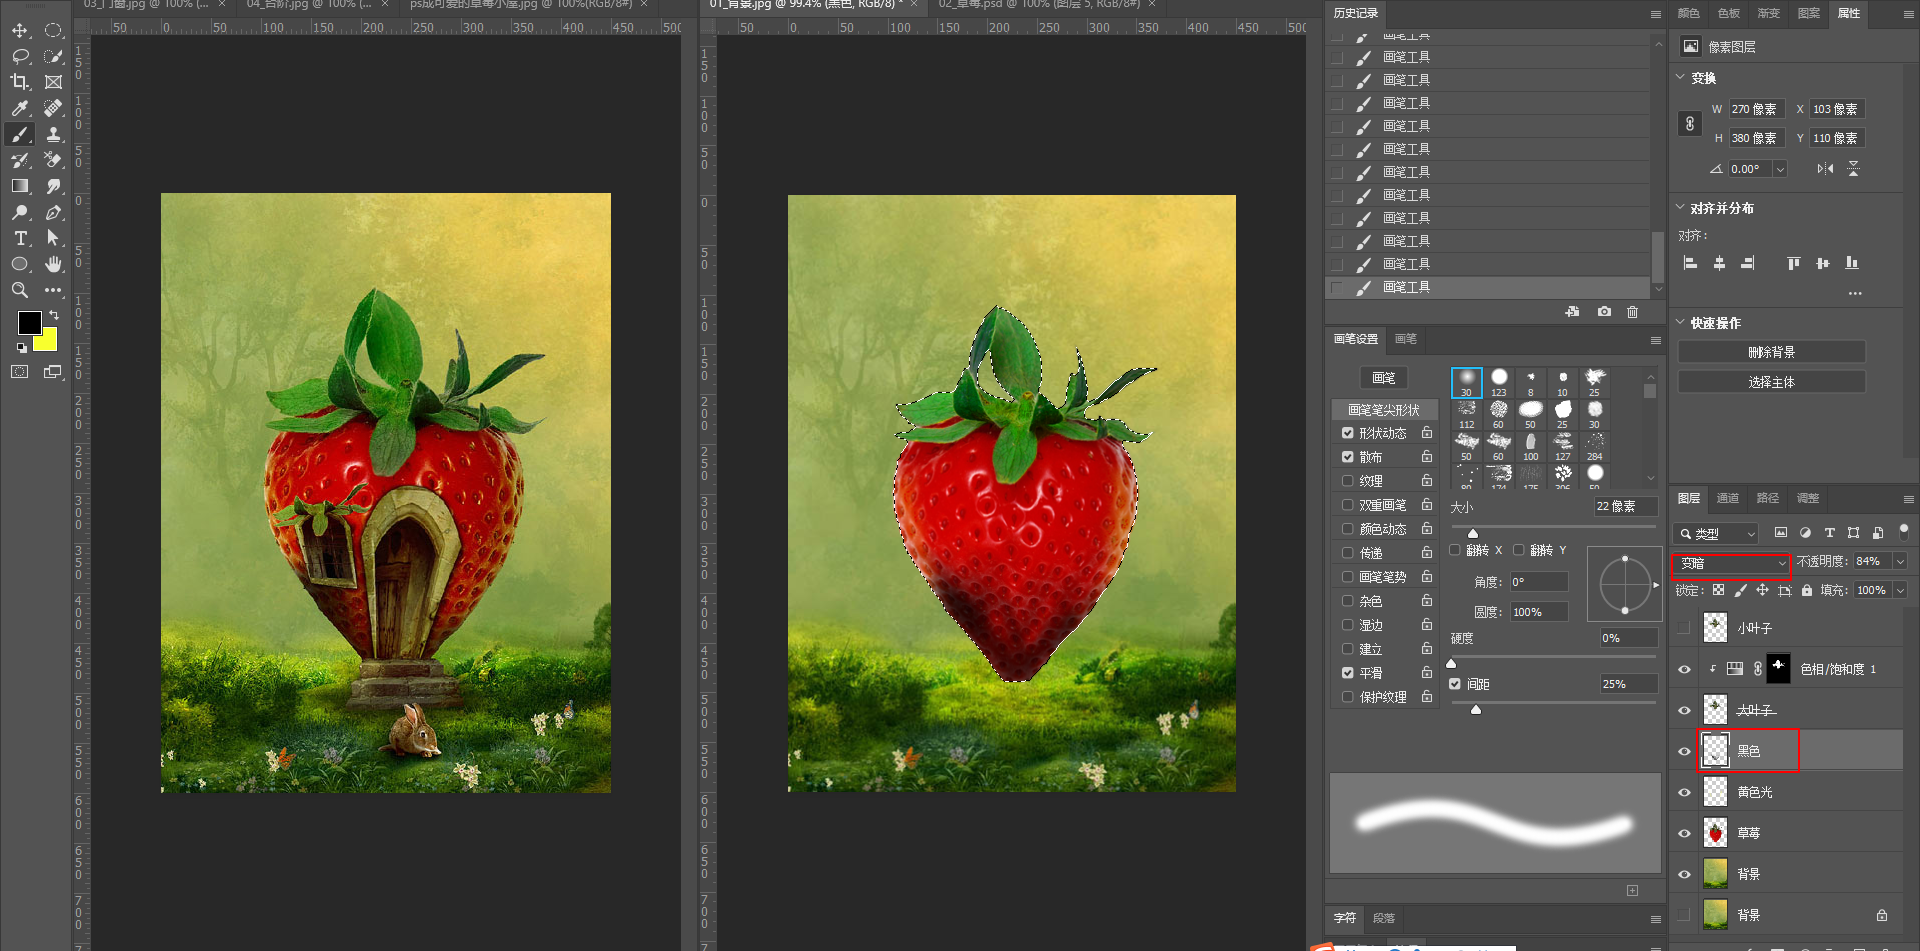Select the Hand tool
The height and width of the screenshot is (951, 1920).
pos(54,264)
